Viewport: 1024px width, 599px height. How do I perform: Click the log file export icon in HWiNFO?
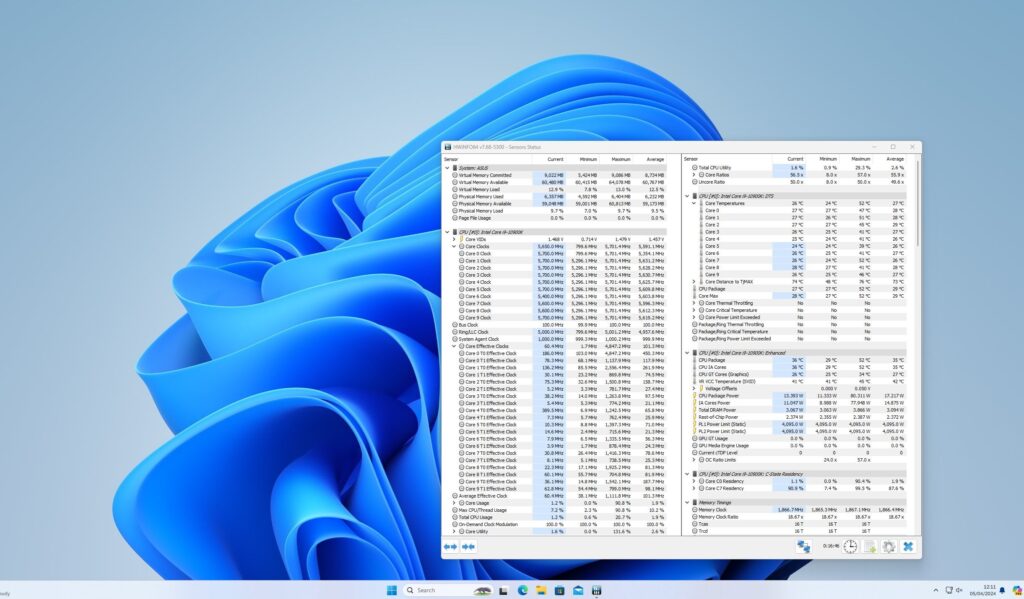[869, 547]
